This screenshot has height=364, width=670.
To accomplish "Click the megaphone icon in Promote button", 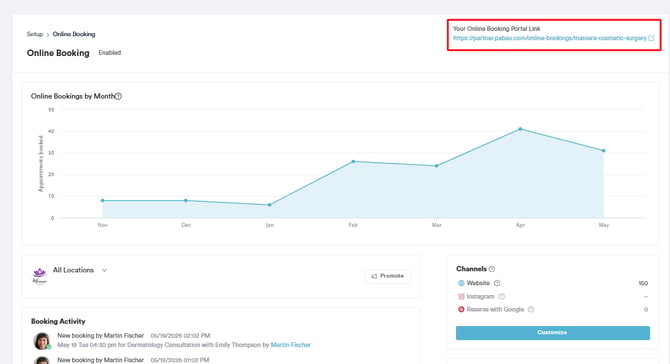I will click(x=374, y=276).
